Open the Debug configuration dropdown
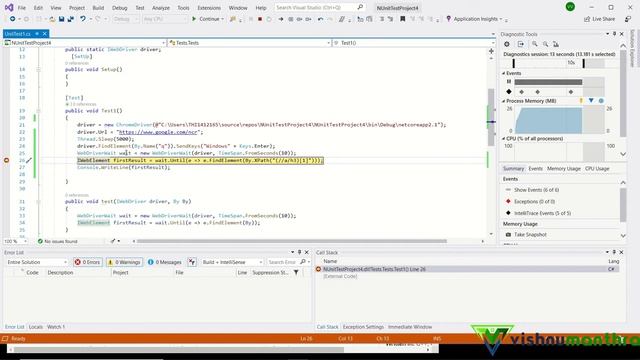Screen dimensions: 640x360 [x=126, y=19]
